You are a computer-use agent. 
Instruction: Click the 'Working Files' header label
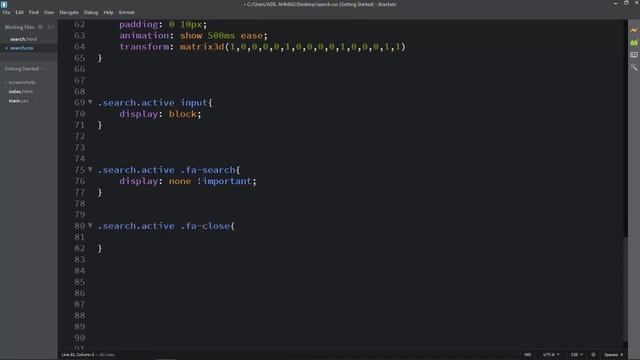pos(20,27)
